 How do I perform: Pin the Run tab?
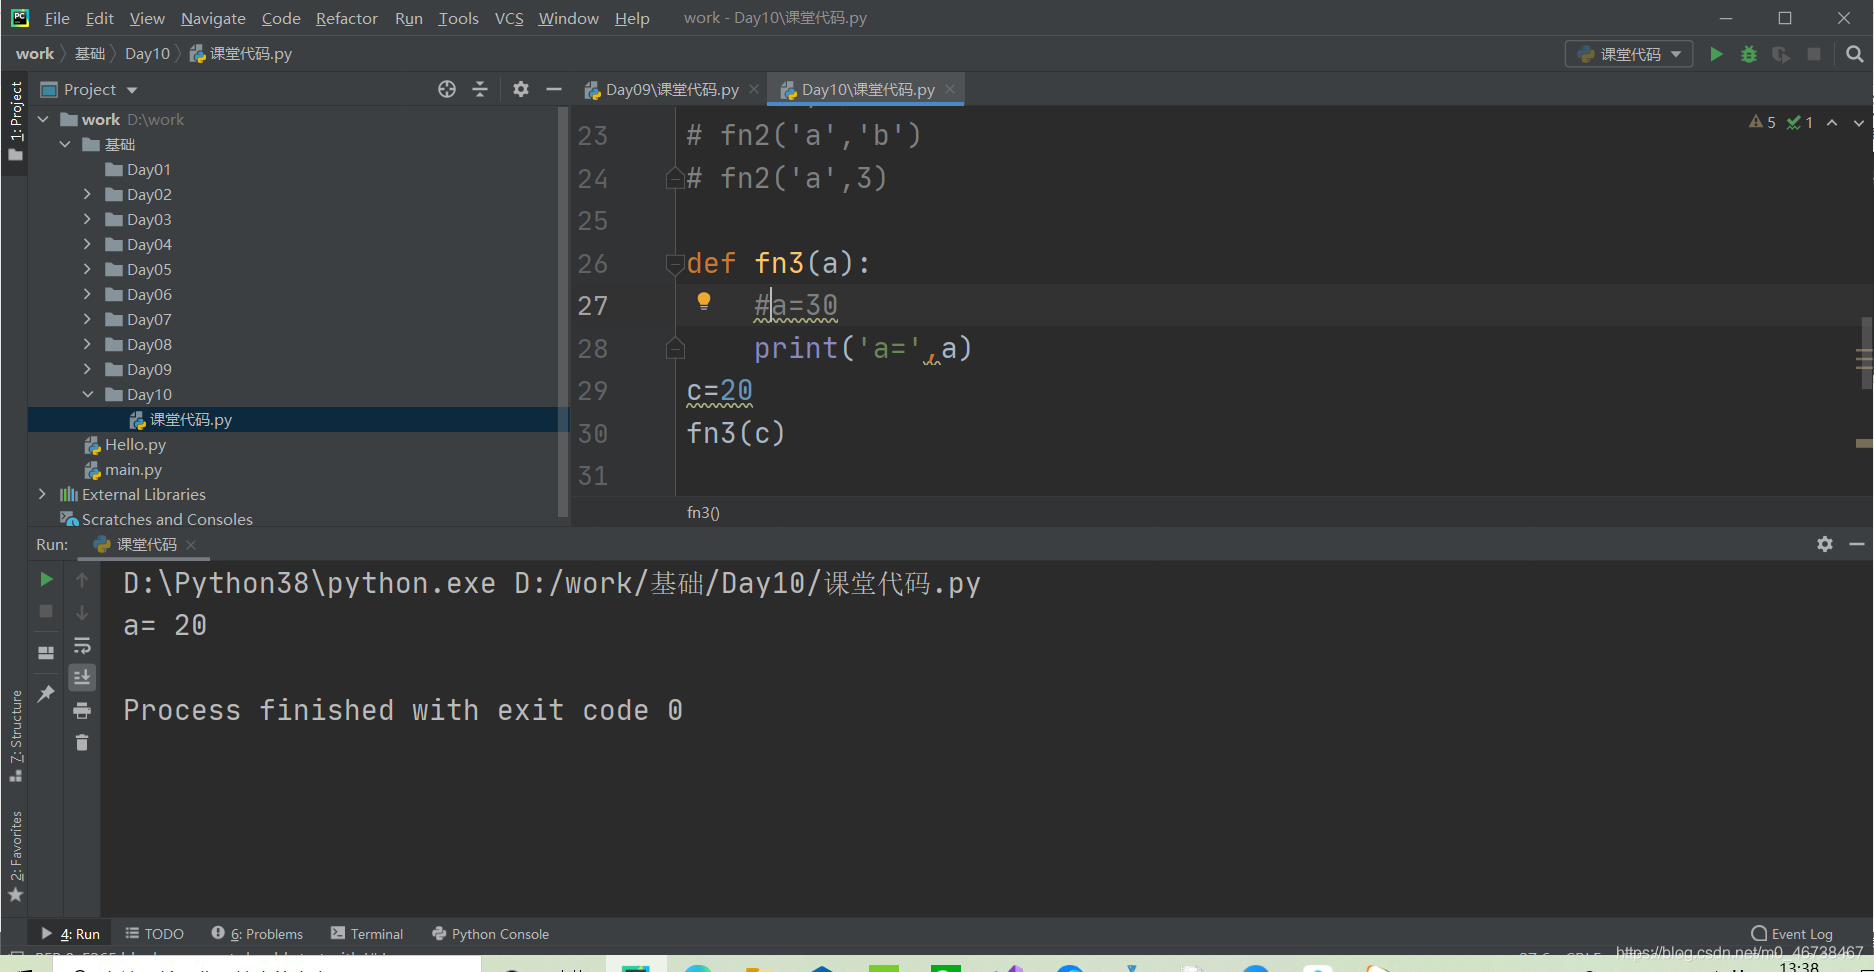pyautogui.click(x=46, y=693)
